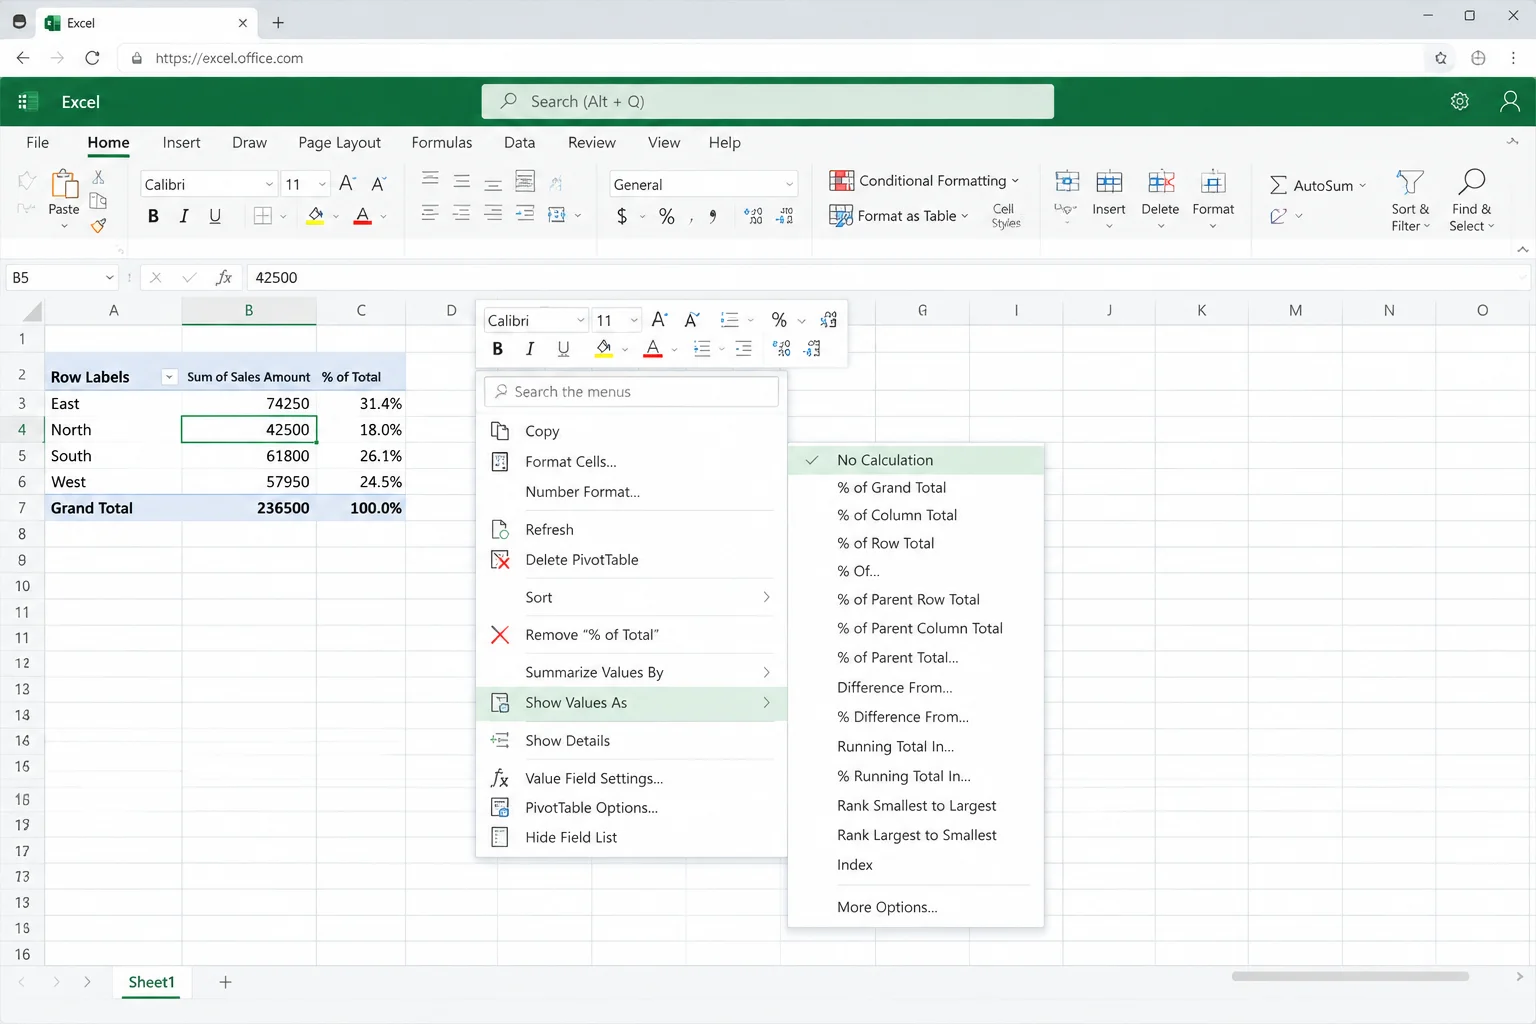The image size is (1536, 1024).
Task: Expand Conditional Formatting dropdown
Action: click(x=1015, y=181)
